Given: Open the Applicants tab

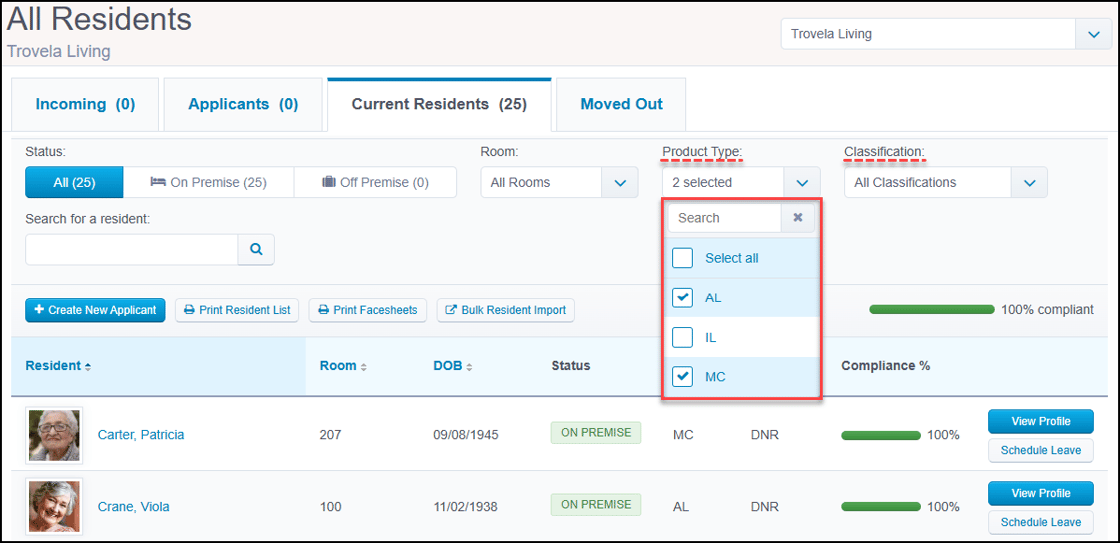Looking at the screenshot, I should click(243, 104).
